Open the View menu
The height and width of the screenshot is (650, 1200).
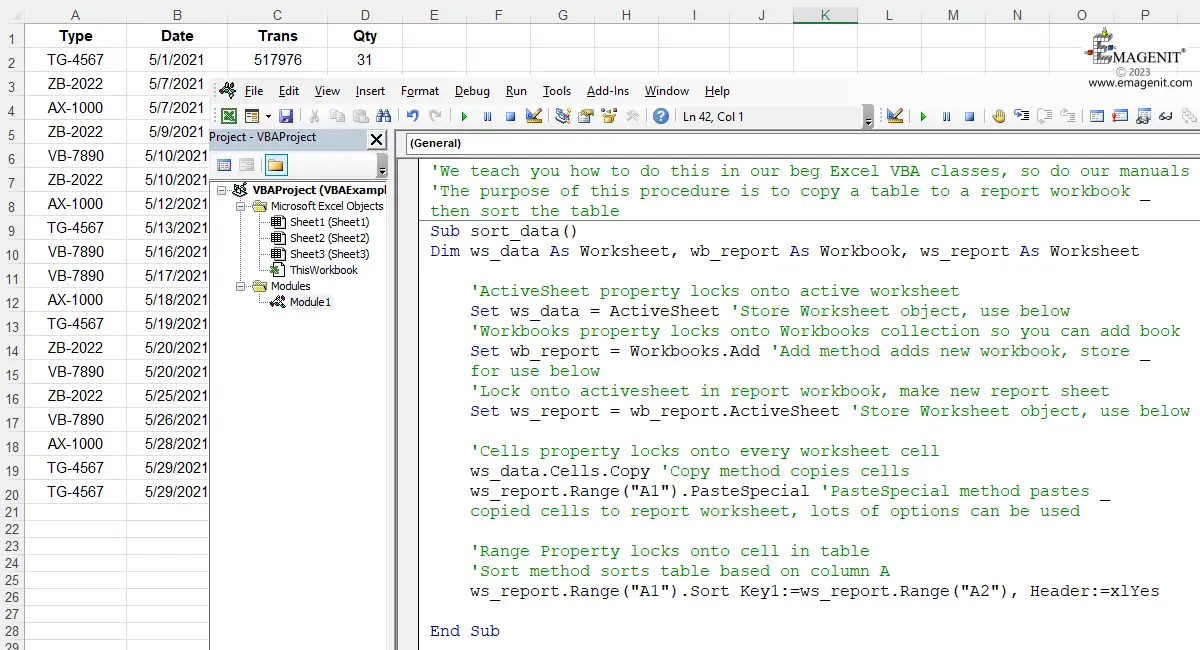[327, 91]
